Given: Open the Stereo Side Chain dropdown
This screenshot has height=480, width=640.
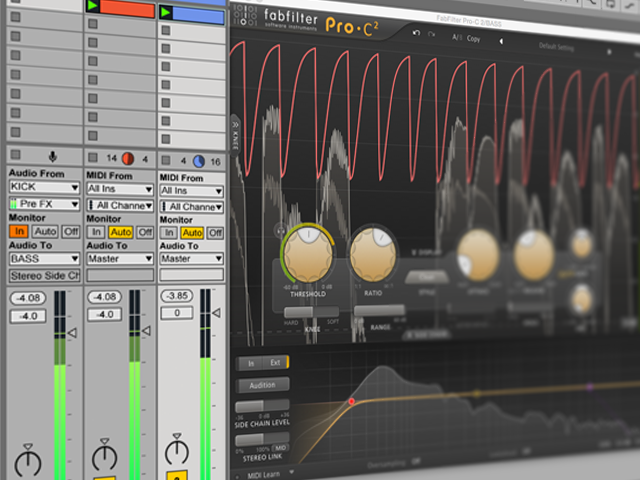Looking at the screenshot, I should pos(44,276).
